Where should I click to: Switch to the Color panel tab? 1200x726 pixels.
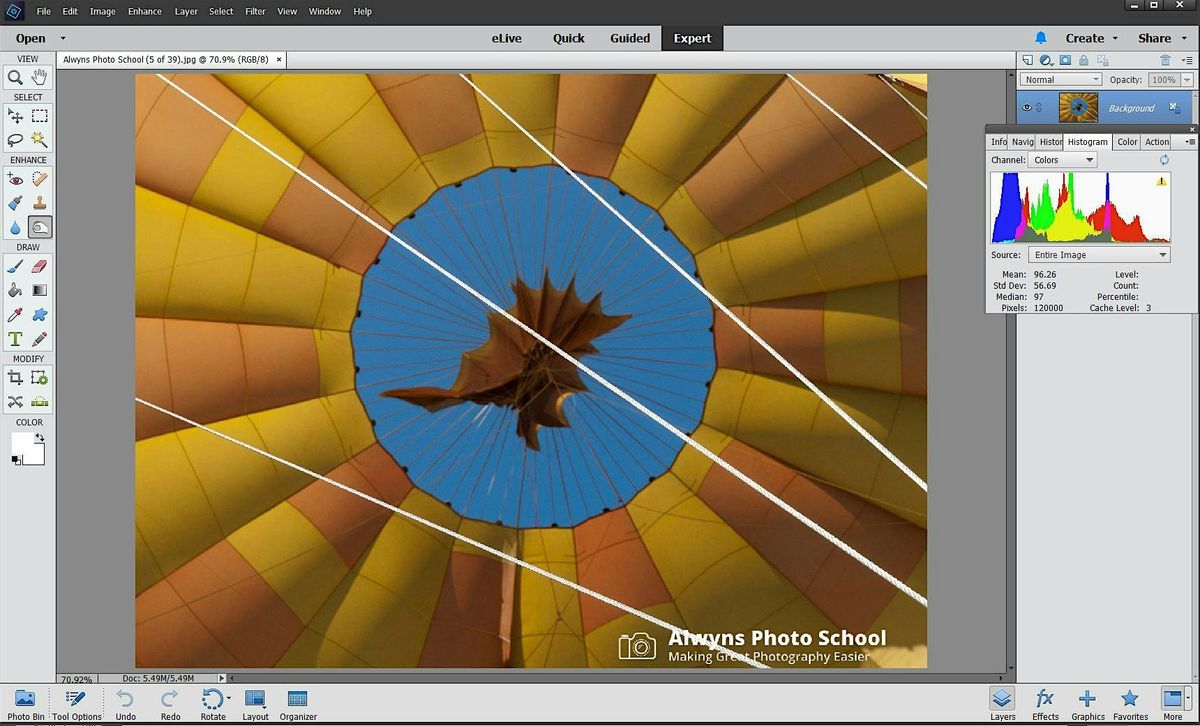[x=1127, y=141]
